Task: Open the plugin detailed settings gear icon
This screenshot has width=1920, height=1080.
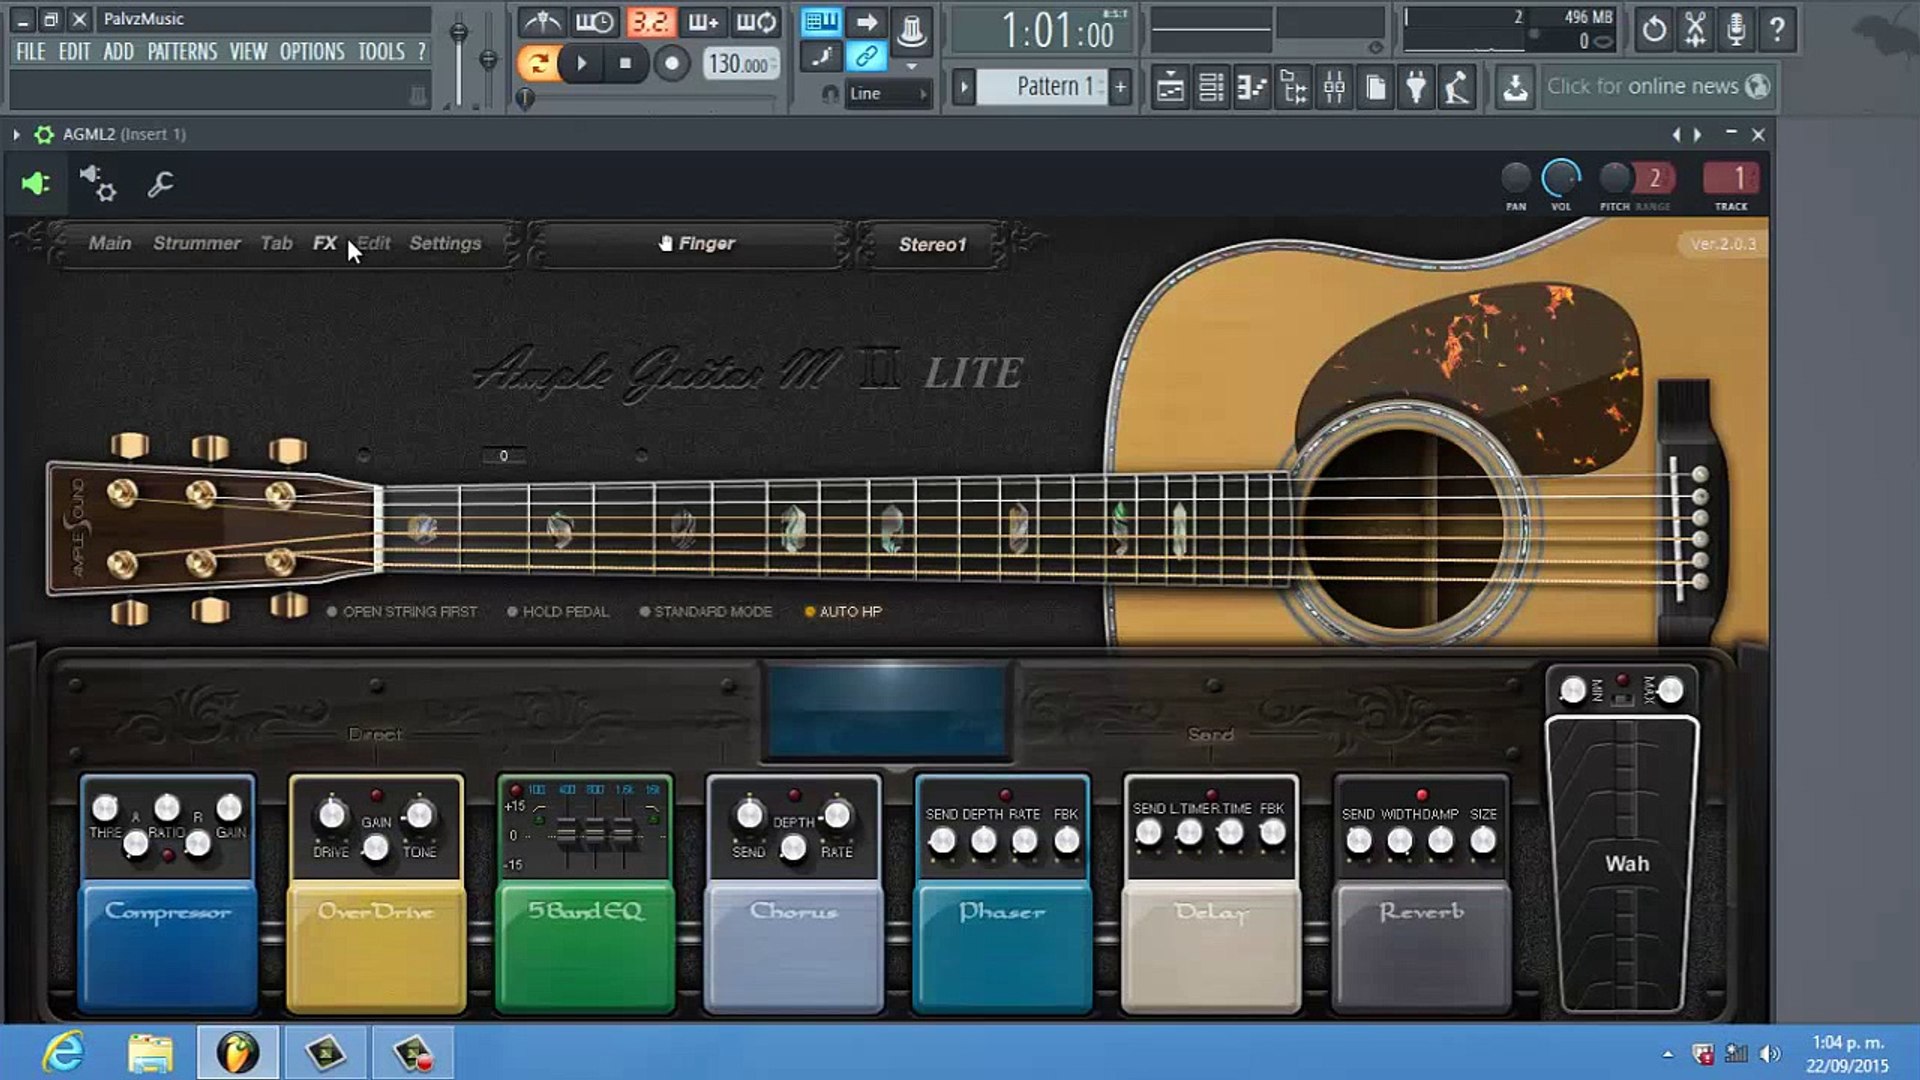Action: click(98, 183)
